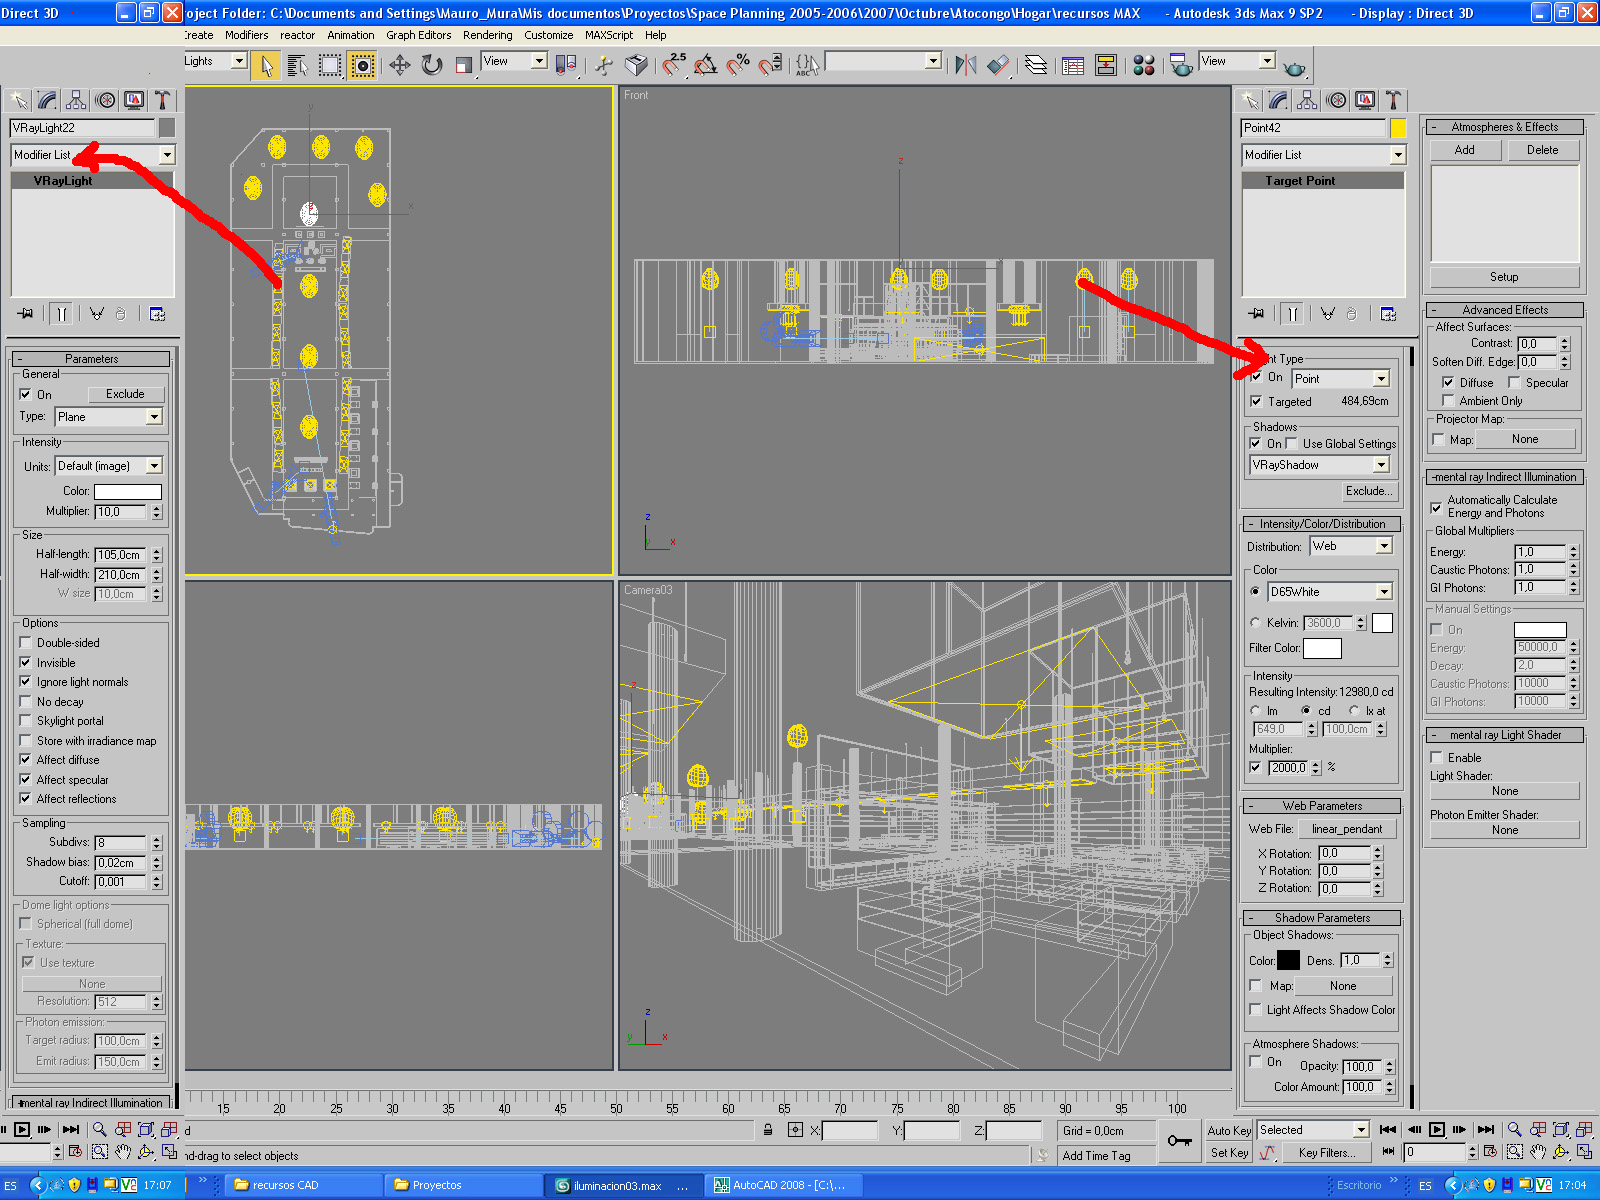Open the black Object Shadows color swatch
The height and width of the screenshot is (1200, 1600).
[x=1289, y=960]
